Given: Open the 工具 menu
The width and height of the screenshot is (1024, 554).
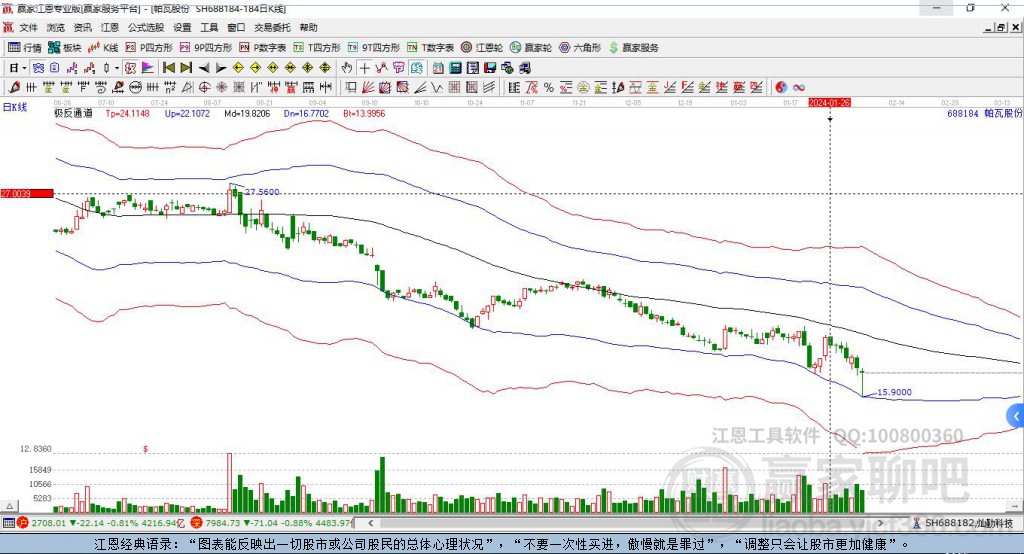Looking at the screenshot, I should click(x=209, y=27).
